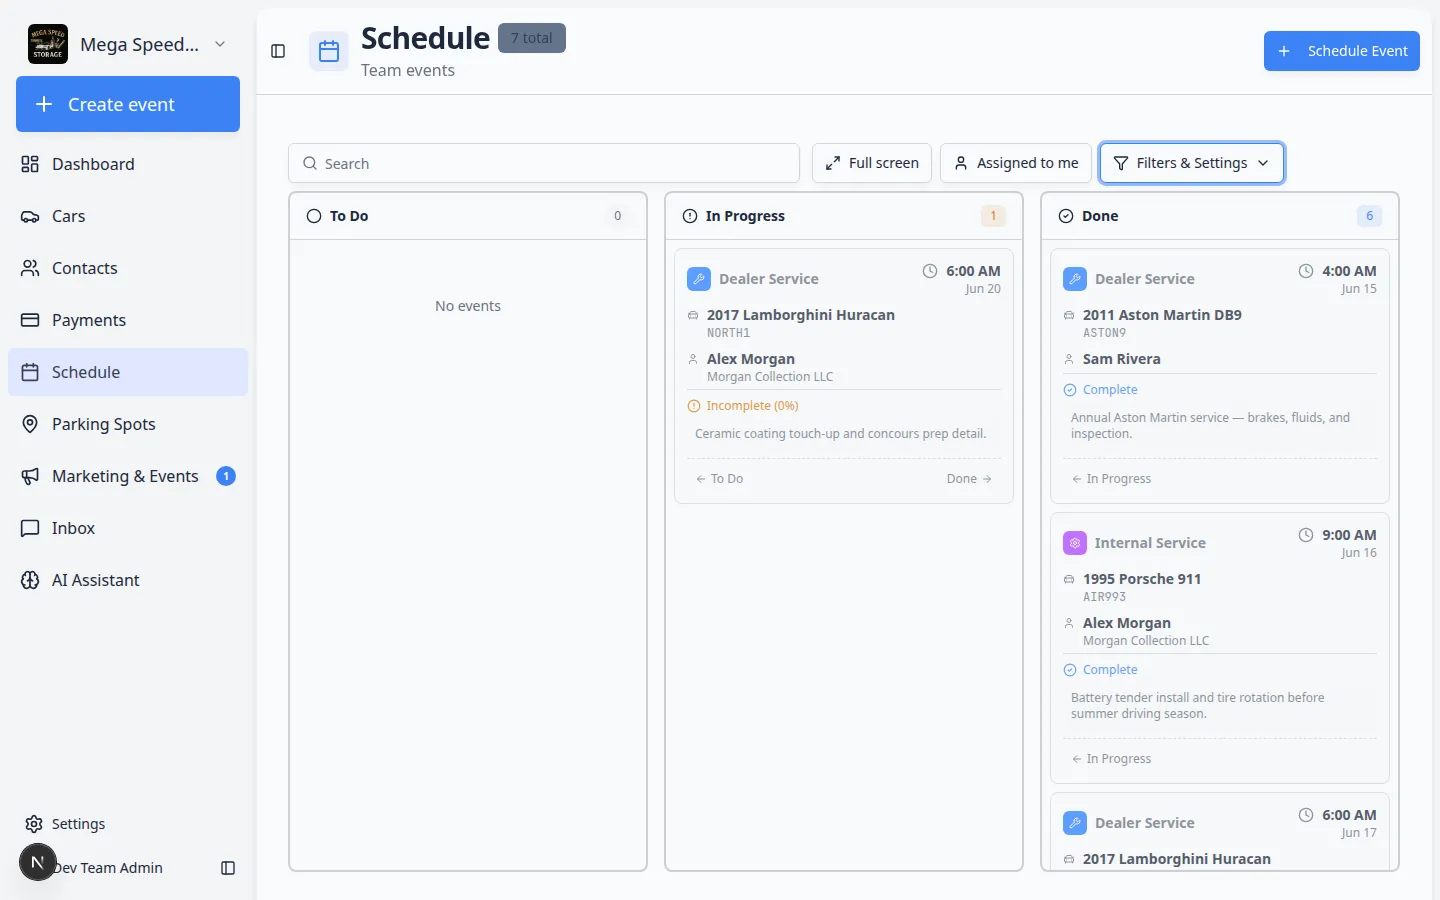Click the Marketing & Events notification badge
1440x900 pixels.
pos(226,476)
